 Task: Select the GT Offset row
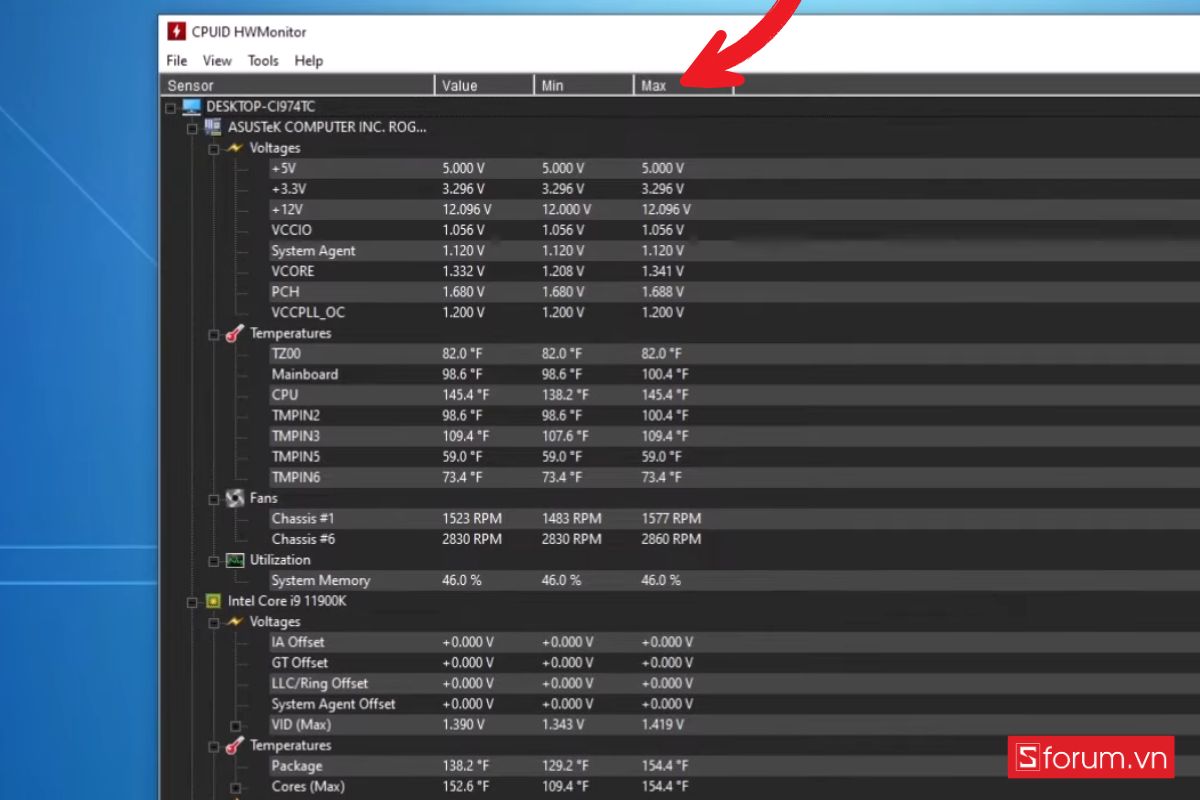[x=735, y=662]
